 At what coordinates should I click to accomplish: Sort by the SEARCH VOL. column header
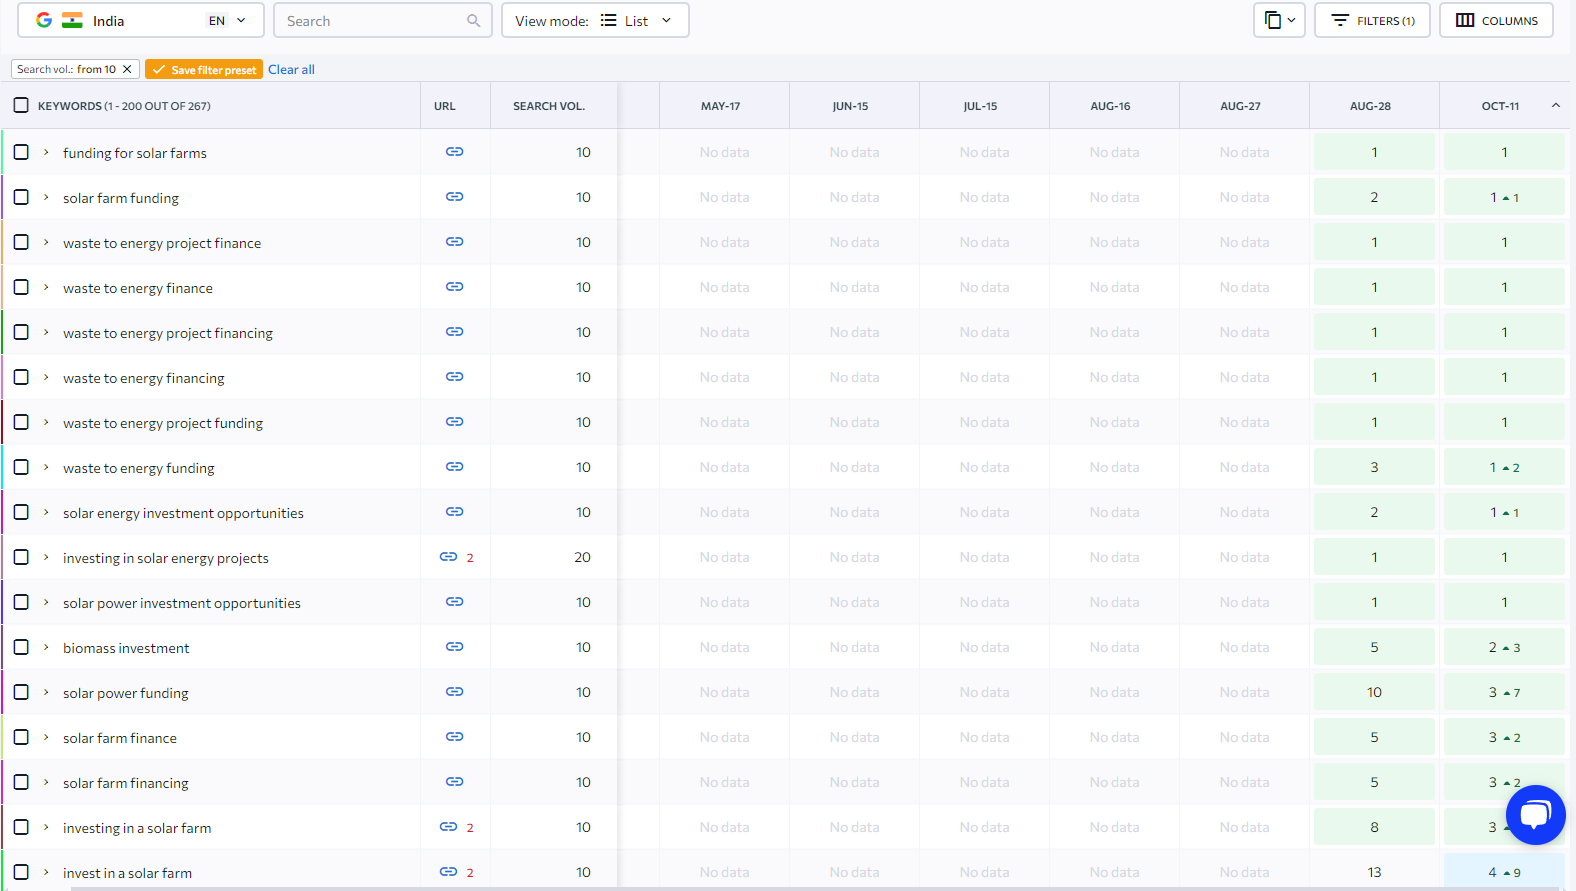click(x=549, y=106)
